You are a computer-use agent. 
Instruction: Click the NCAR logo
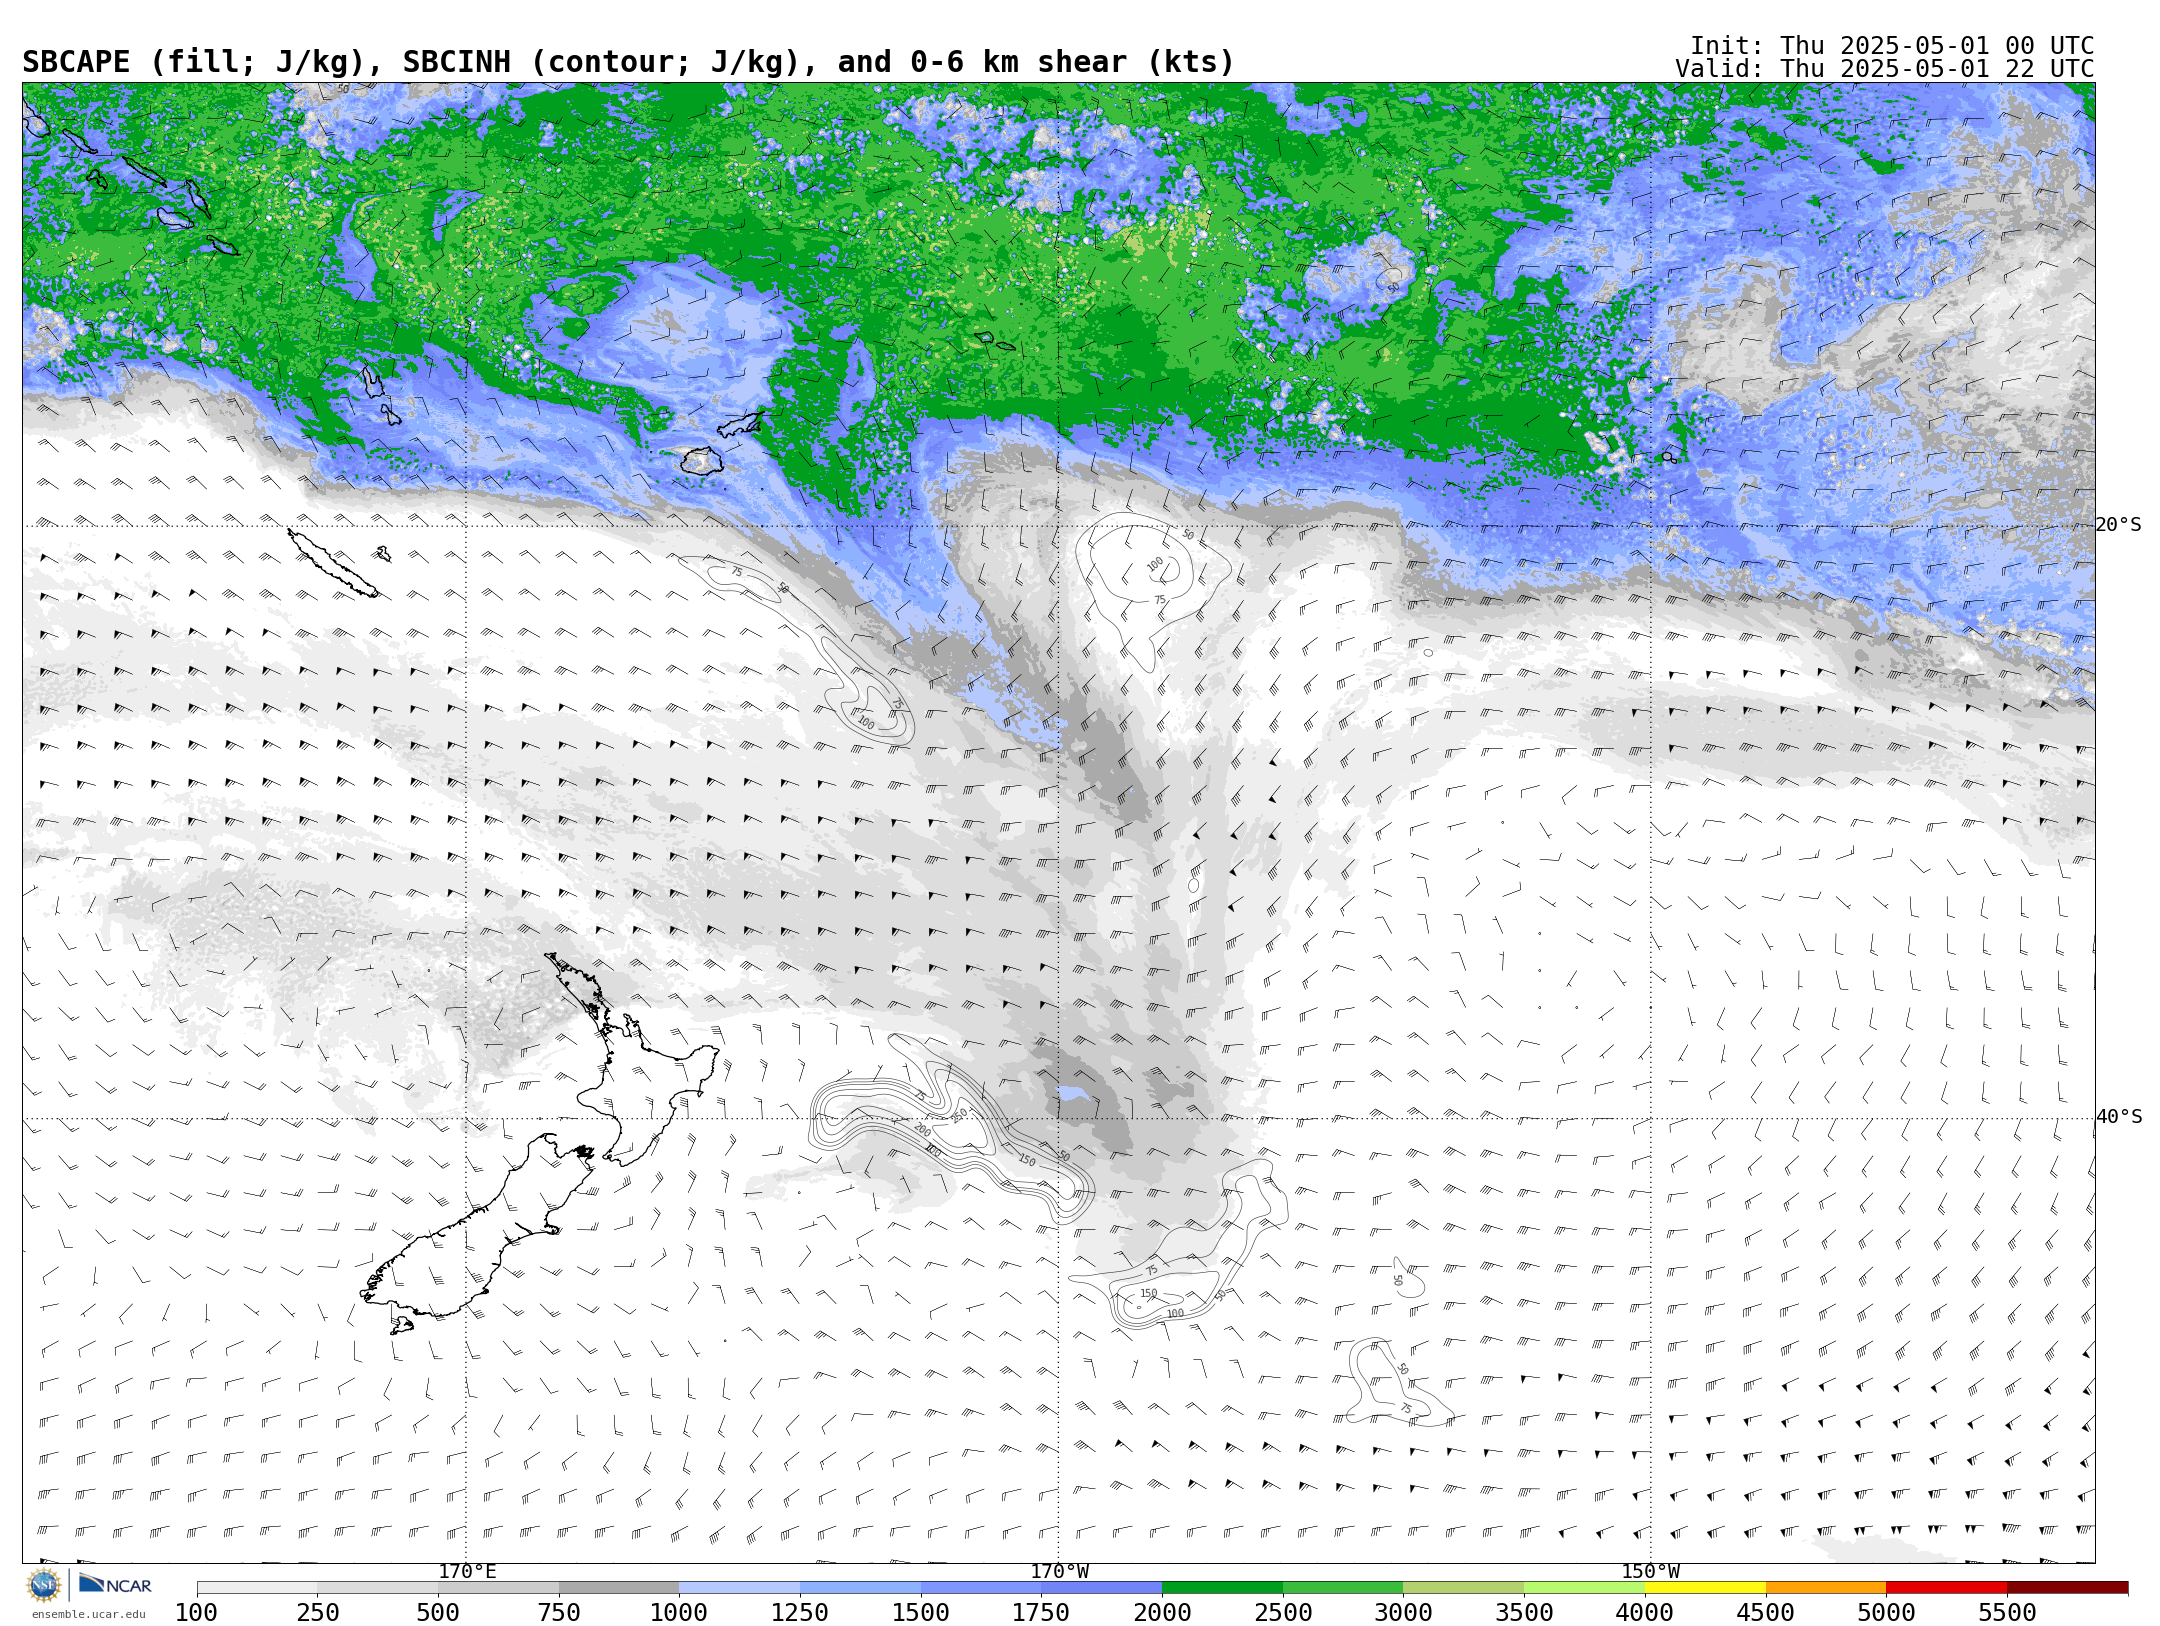116,1585
